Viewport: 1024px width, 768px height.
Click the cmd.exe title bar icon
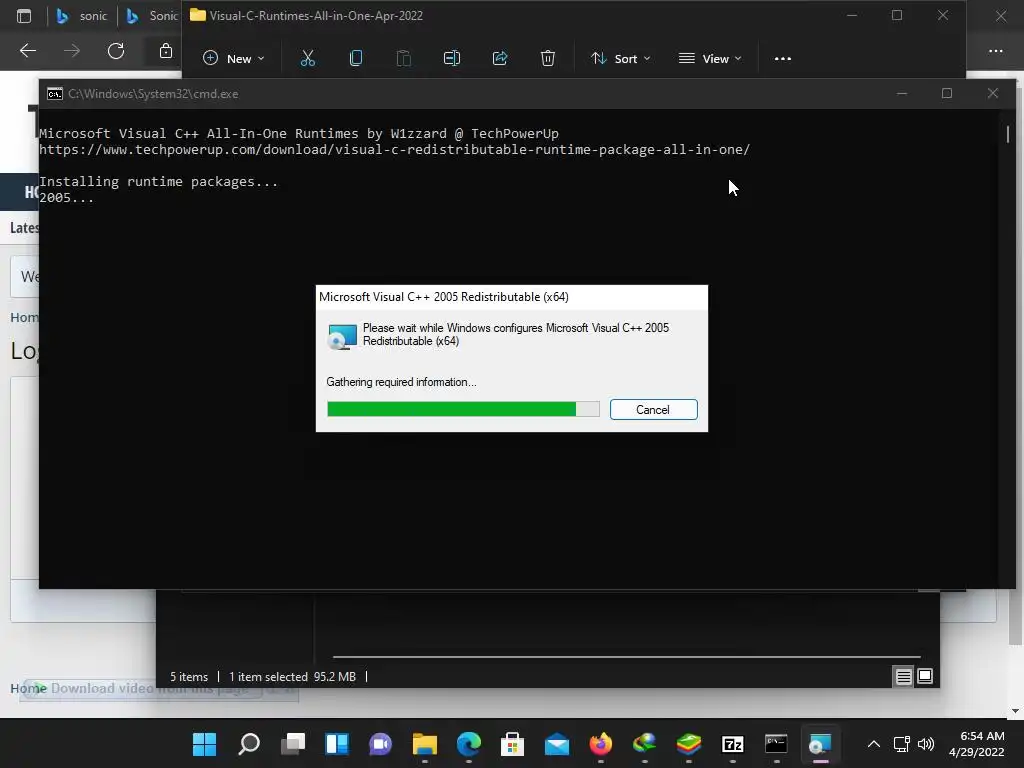55,94
